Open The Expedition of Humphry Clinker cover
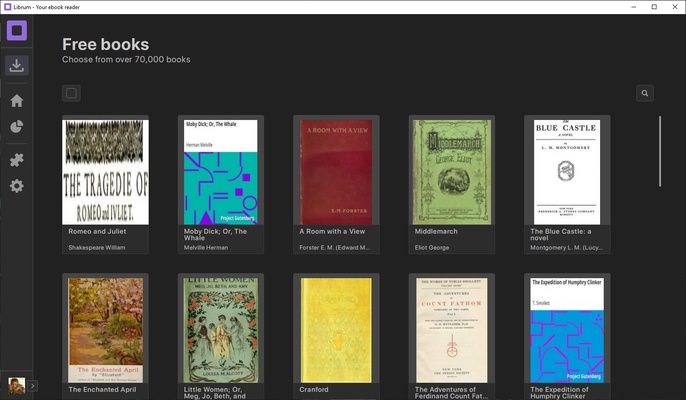Image resolution: width=686 pixels, height=400 pixels. click(x=567, y=330)
